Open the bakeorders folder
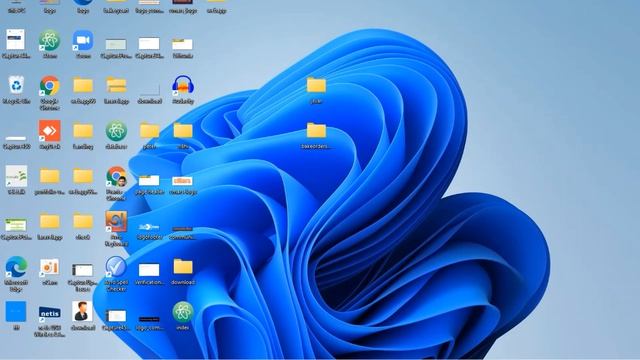This screenshot has height=360, width=640. (x=316, y=131)
